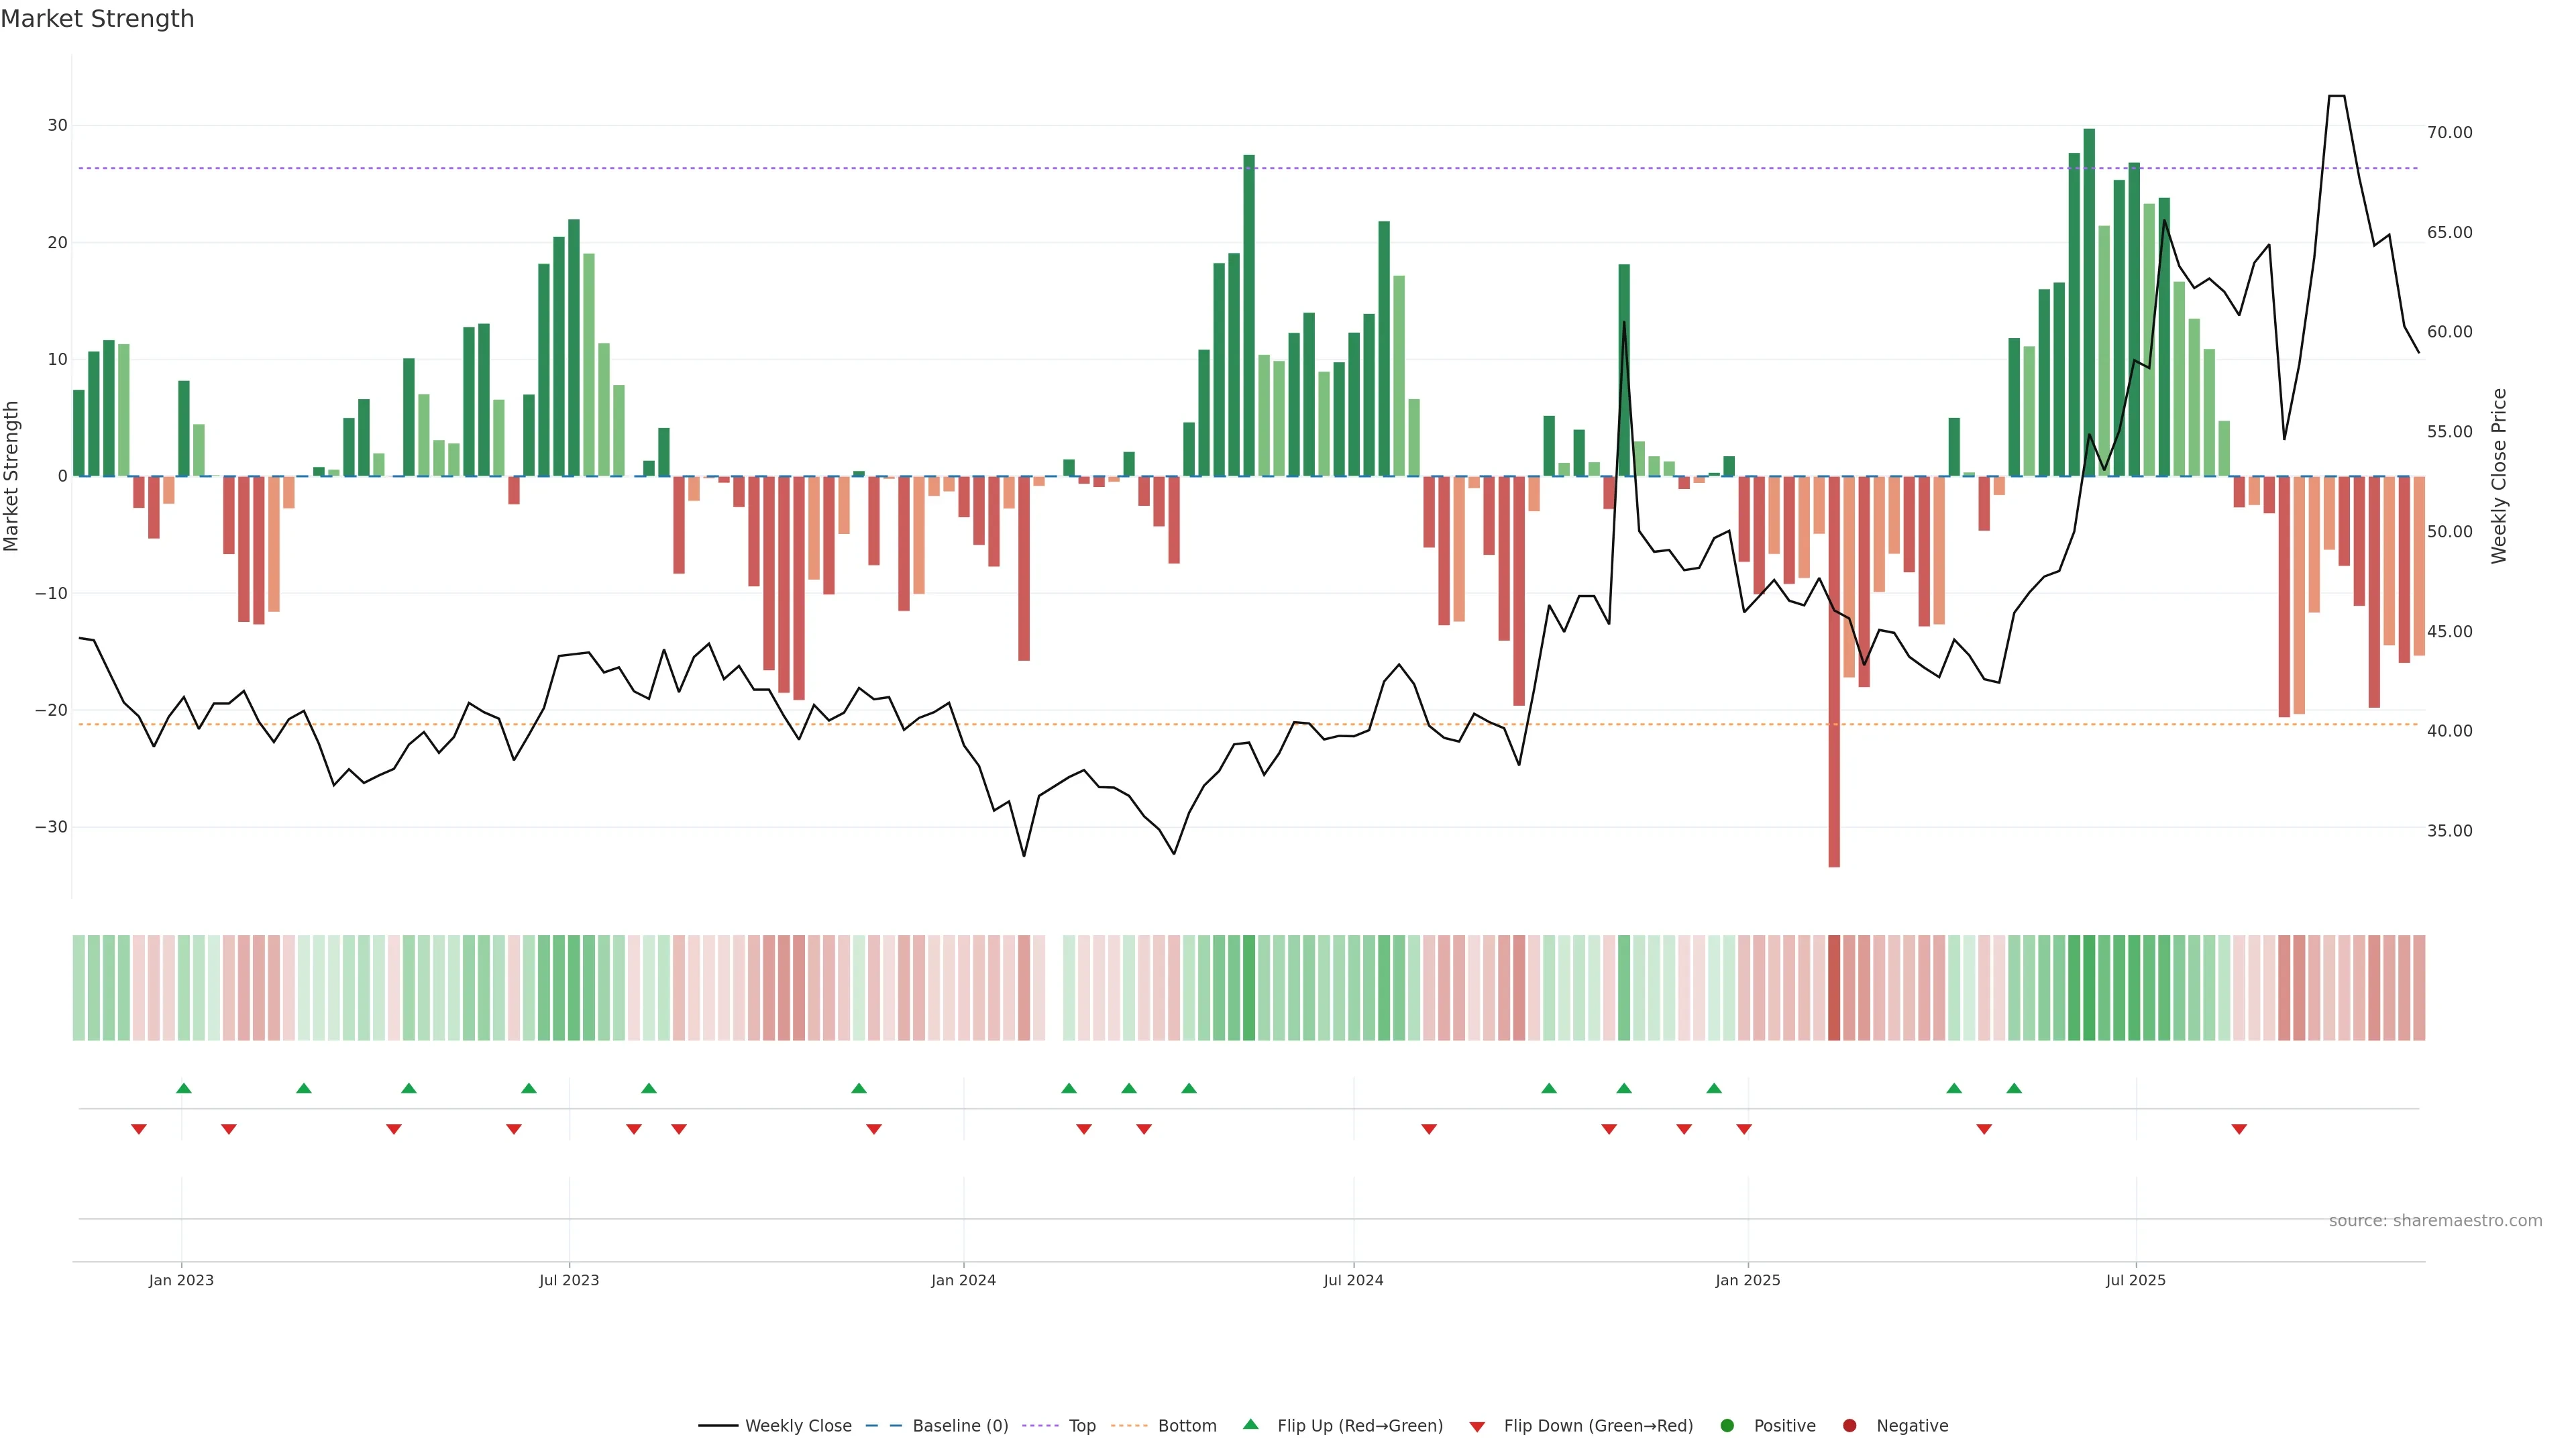Click the Jul 2025 x-axis label
Viewport: 2576px width, 1449px height.
coord(2135,1280)
